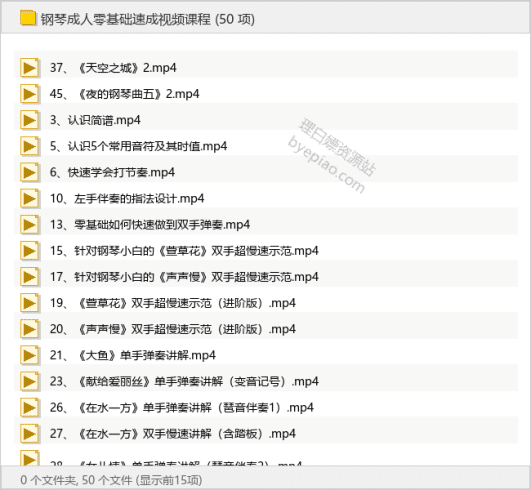Open 21、《大鱼》单手弹奏讲解.mp4
Image resolution: width=531 pixels, height=490 pixels.
coord(133,355)
